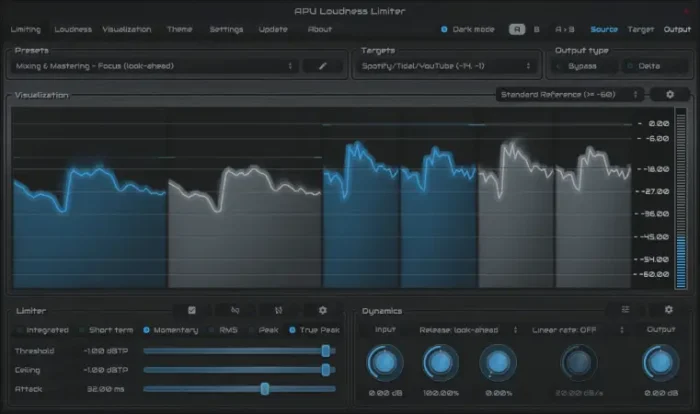This screenshot has width=700, height=414.
Task: Open the Loudness menu
Action: 73,29
